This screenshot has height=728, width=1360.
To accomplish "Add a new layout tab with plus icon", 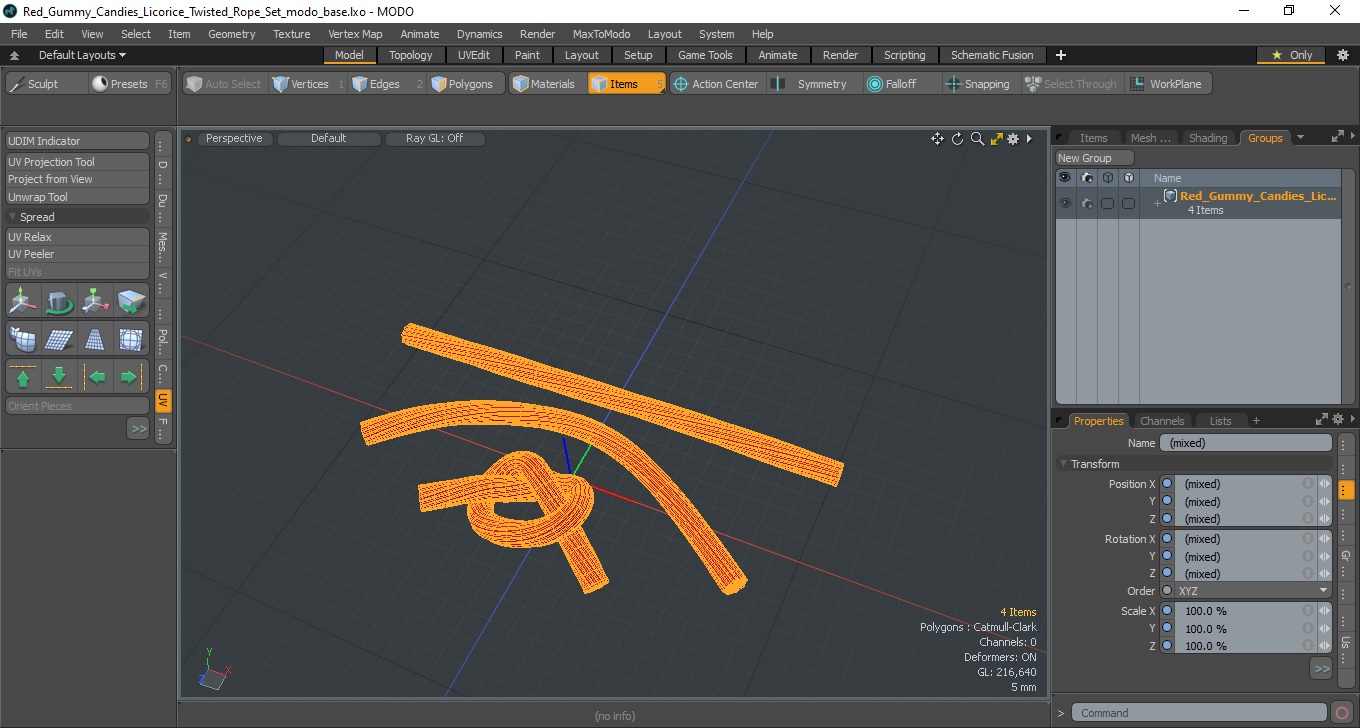I will pyautogui.click(x=1061, y=55).
